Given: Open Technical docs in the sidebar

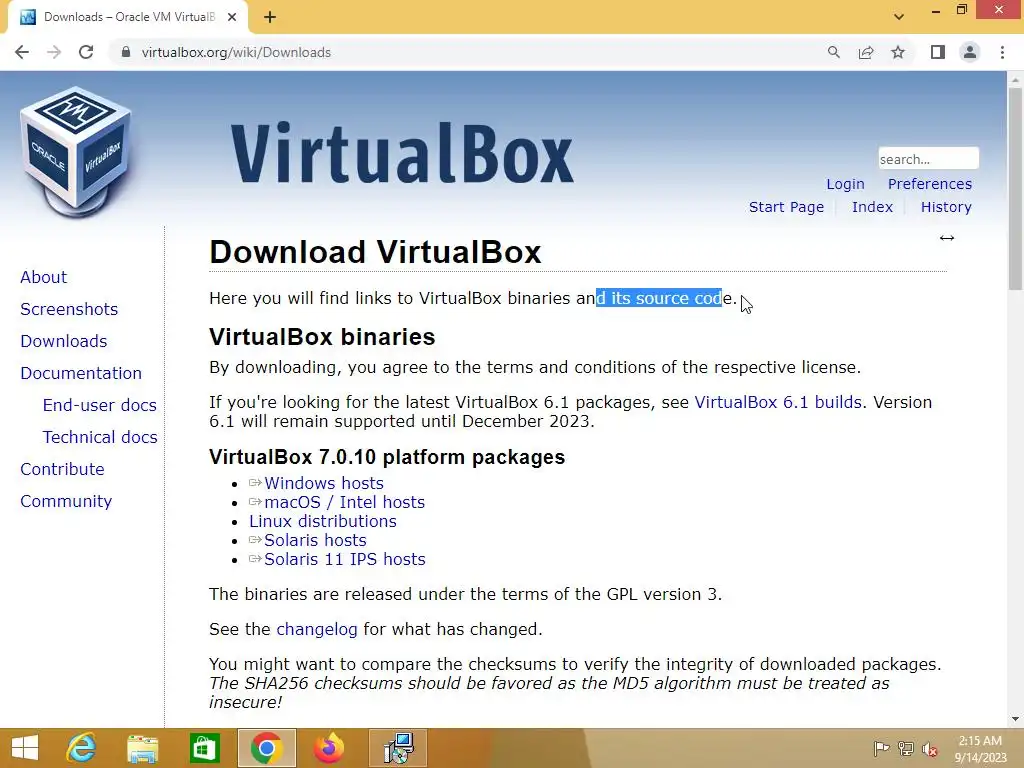Looking at the screenshot, I should click(x=99, y=437).
